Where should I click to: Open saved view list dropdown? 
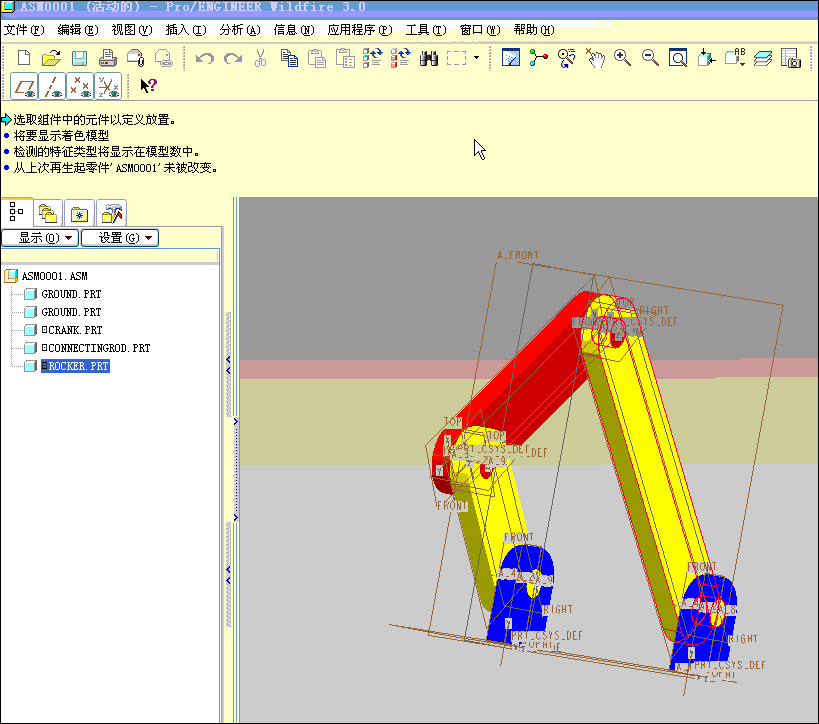click(735, 58)
